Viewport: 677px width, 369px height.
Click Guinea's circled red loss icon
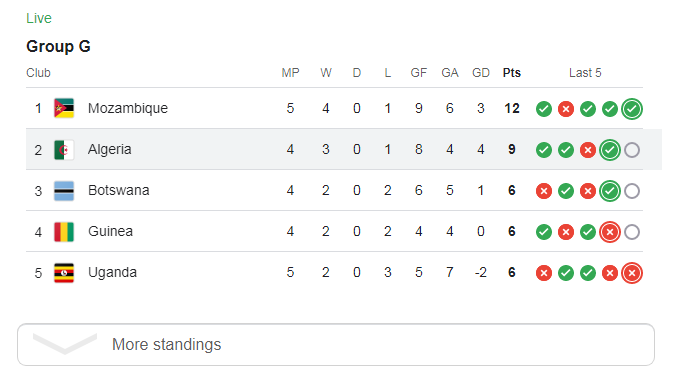610,232
